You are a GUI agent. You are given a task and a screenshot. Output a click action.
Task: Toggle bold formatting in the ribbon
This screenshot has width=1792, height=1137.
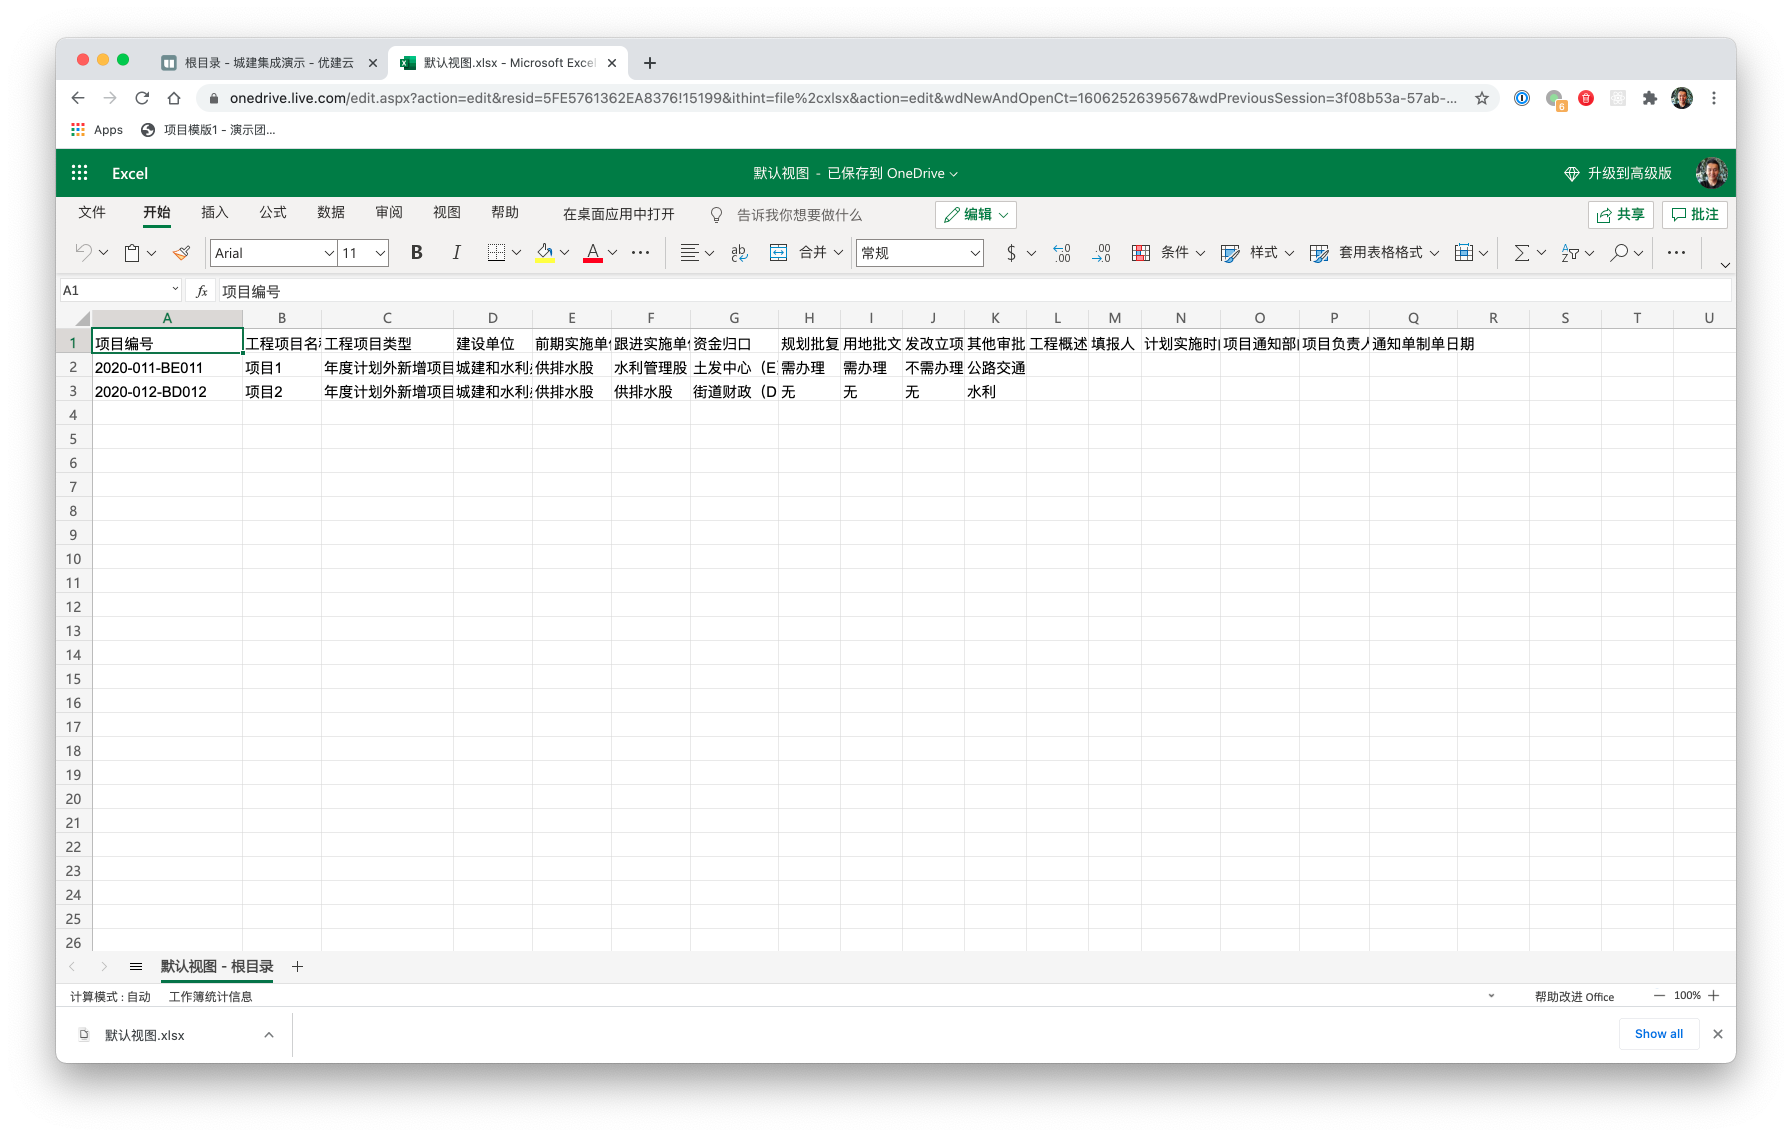(416, 253)
